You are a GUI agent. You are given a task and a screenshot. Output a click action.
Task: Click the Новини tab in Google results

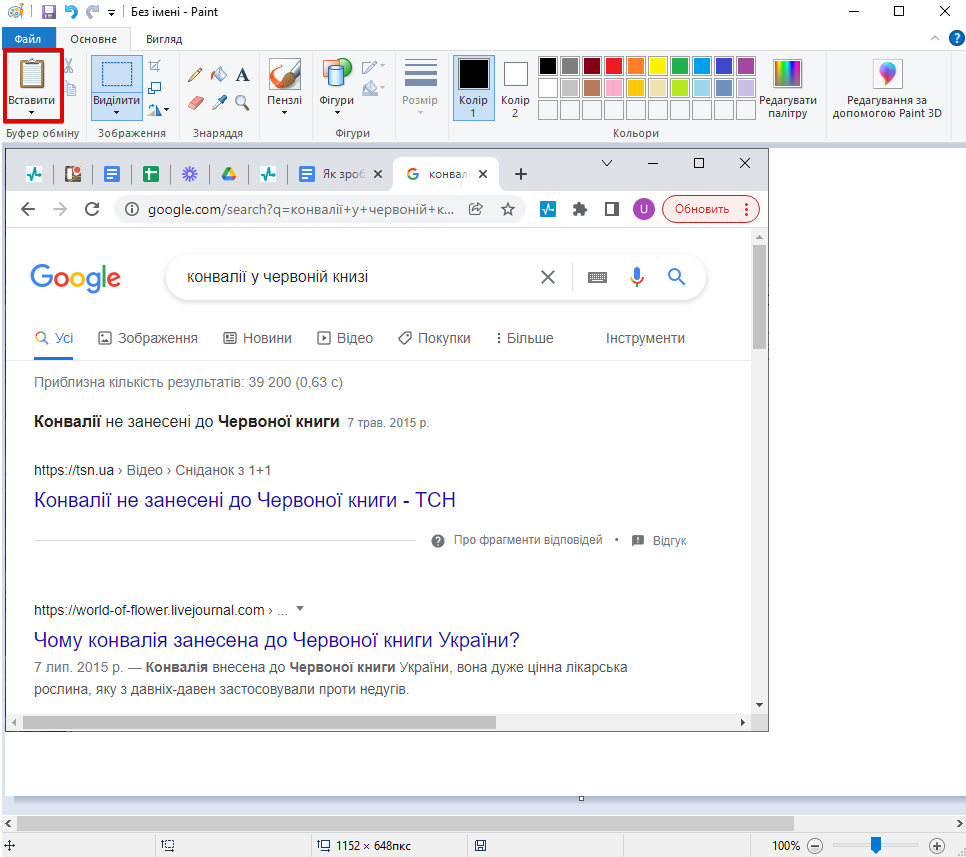pos(258,338)
